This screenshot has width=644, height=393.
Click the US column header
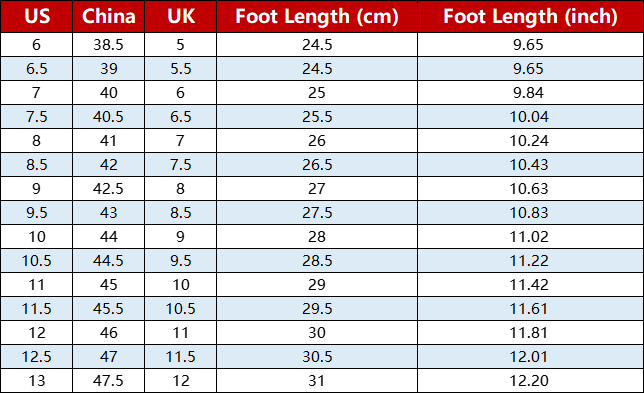37,16
